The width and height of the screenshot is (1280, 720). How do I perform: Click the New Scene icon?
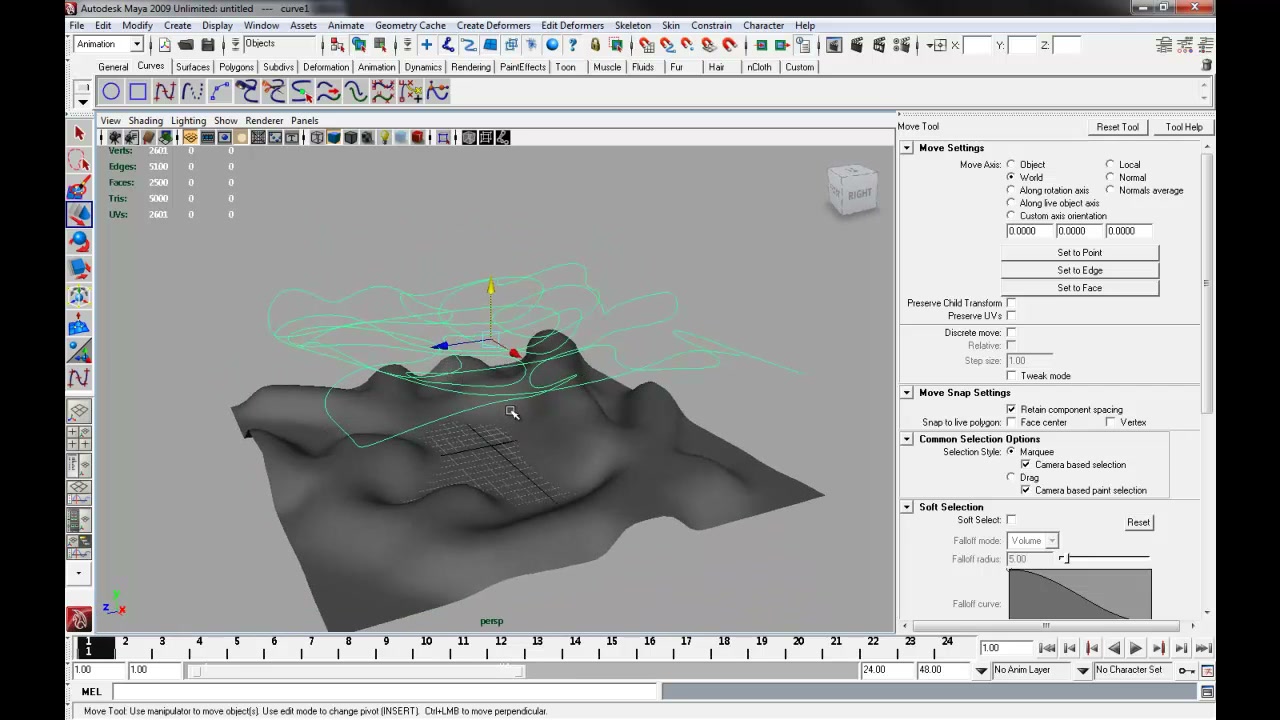coord(165,45)
